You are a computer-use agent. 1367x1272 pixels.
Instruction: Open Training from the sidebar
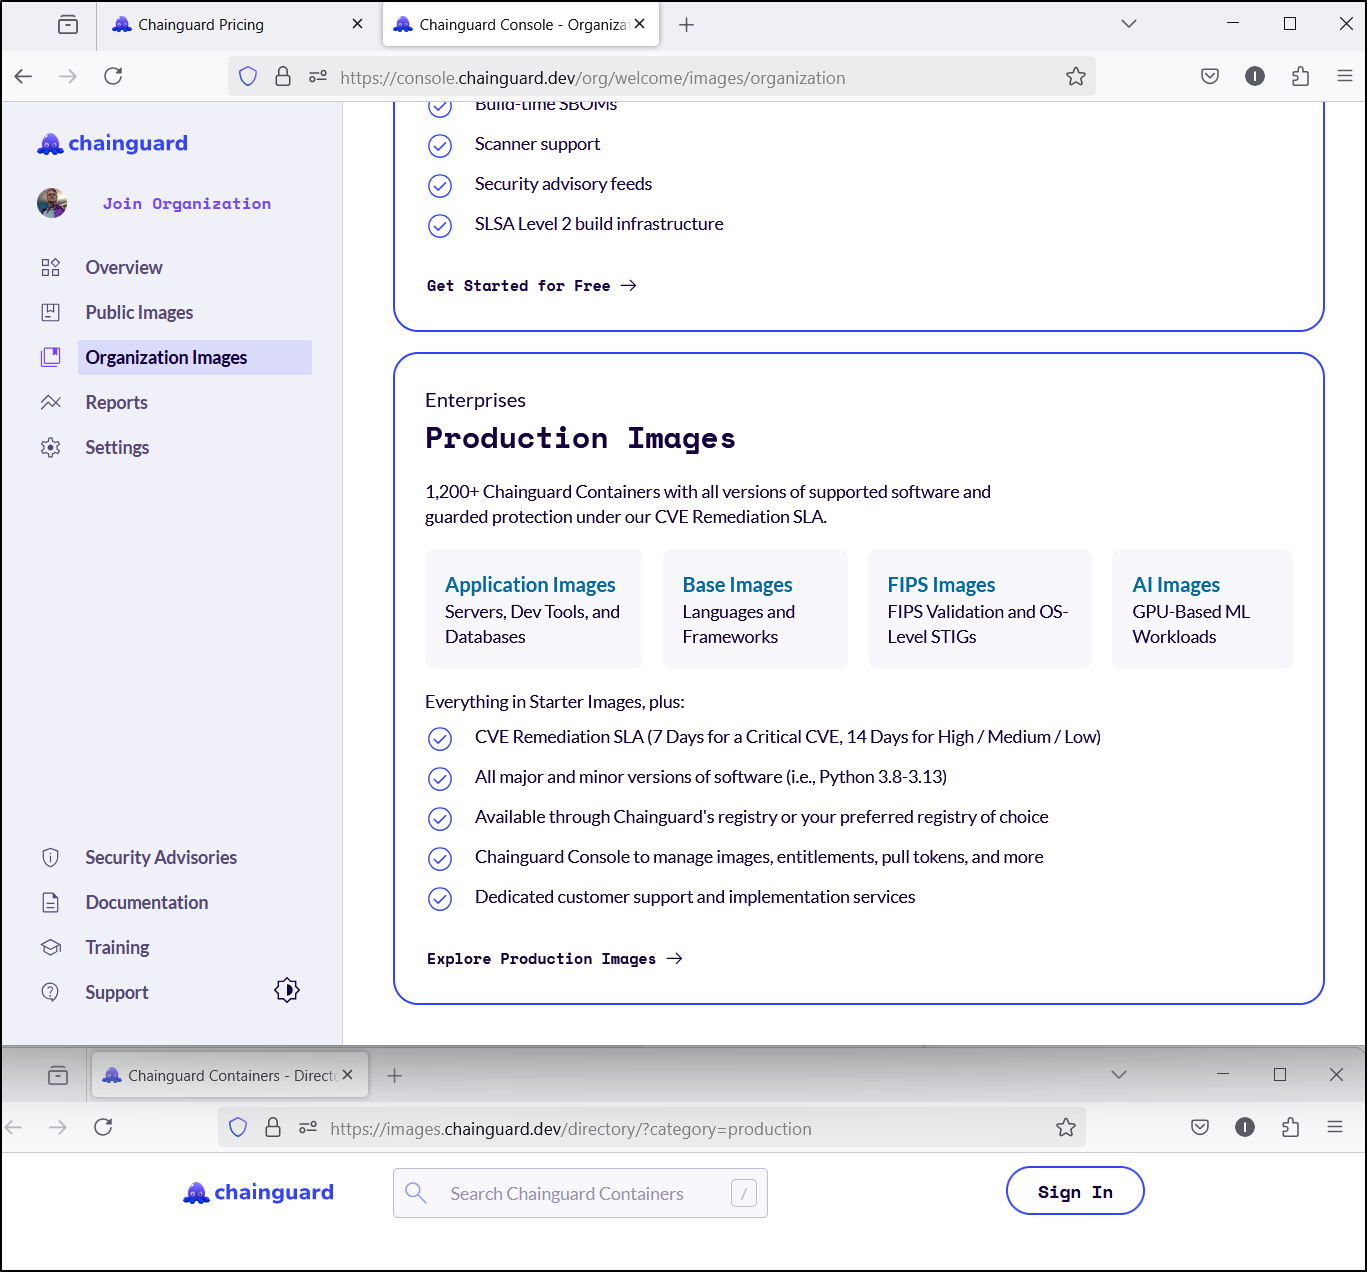[117, 948]
